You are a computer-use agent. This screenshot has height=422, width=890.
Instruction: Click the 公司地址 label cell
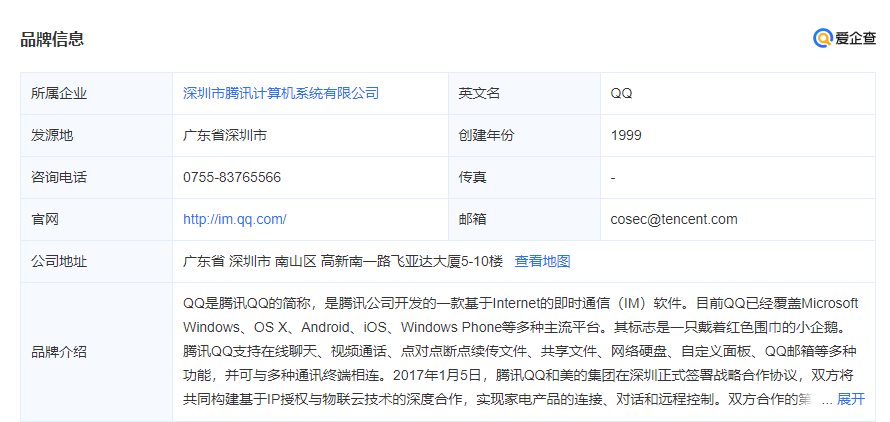pyautogui.click(x=96, y=261)
